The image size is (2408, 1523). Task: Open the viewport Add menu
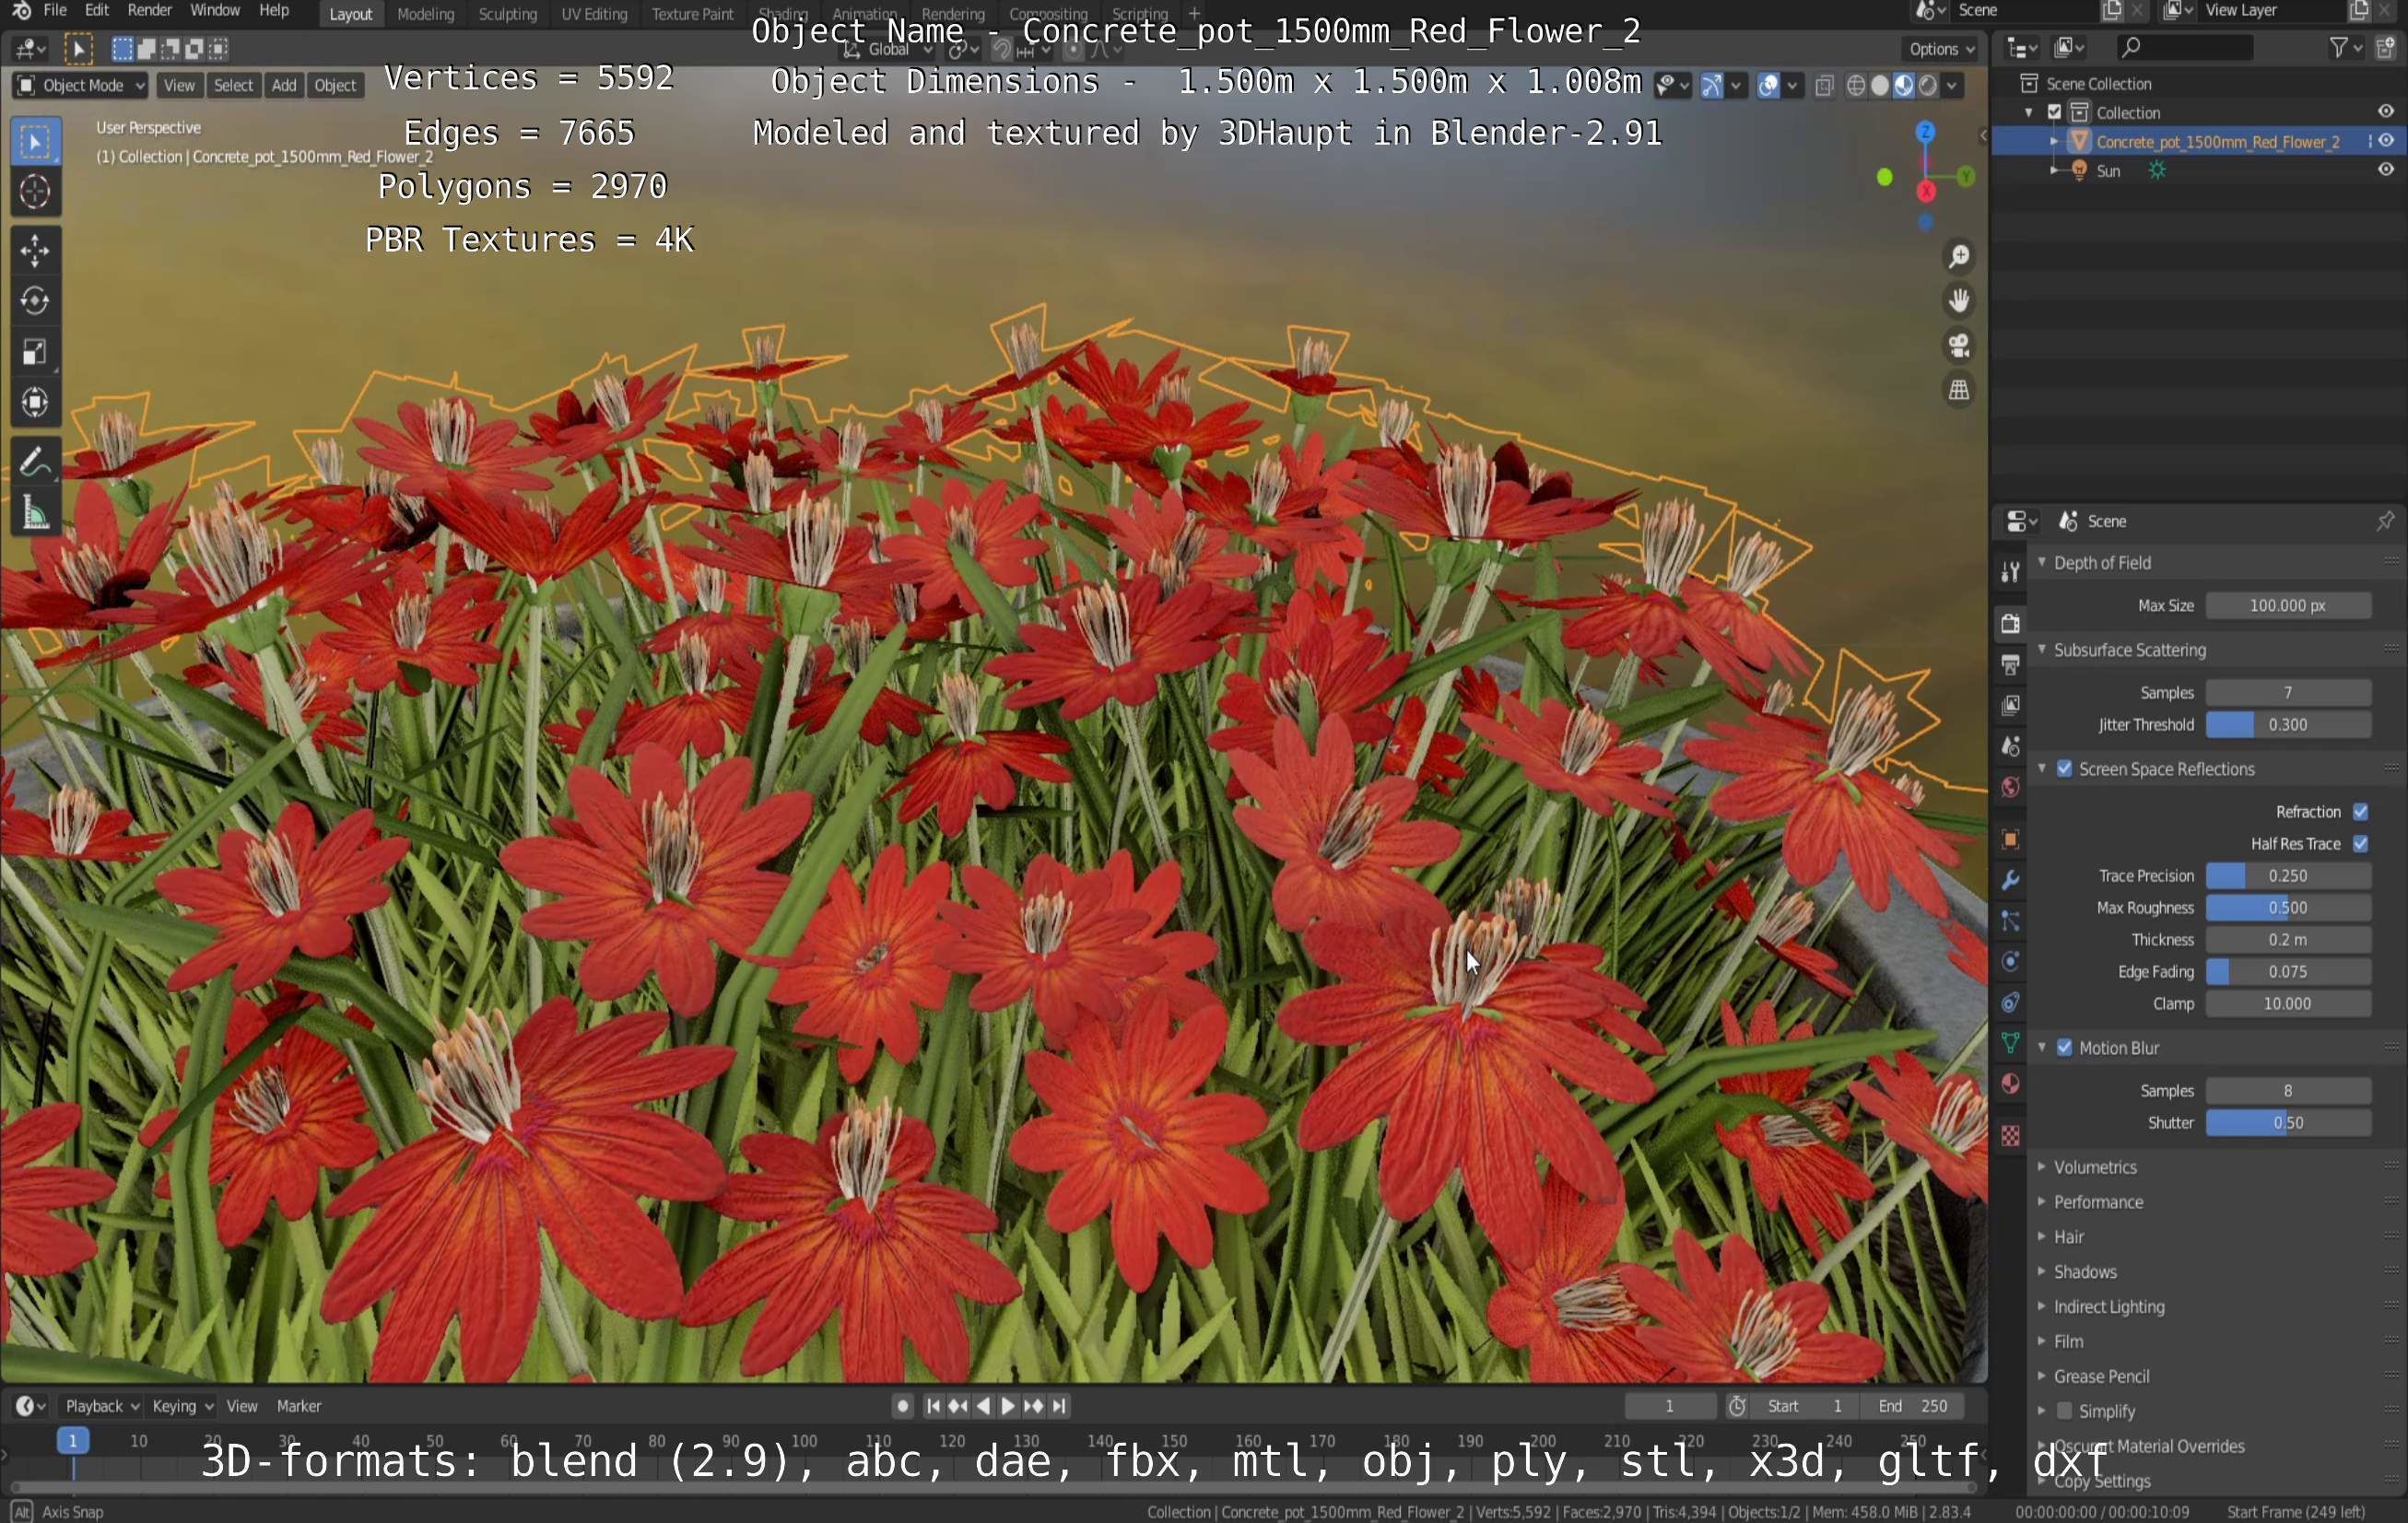coord(284,86)
